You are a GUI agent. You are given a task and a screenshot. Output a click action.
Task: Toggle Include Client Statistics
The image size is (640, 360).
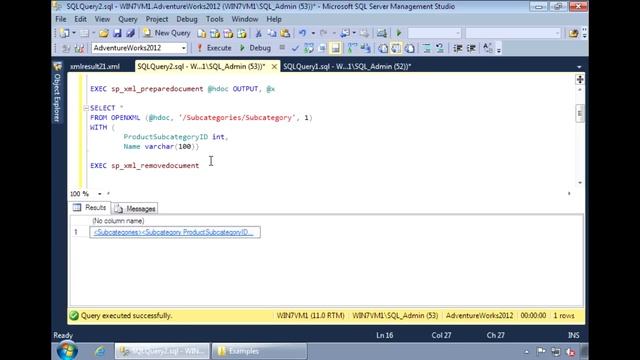pyautogui.click(x=365, y=48)
